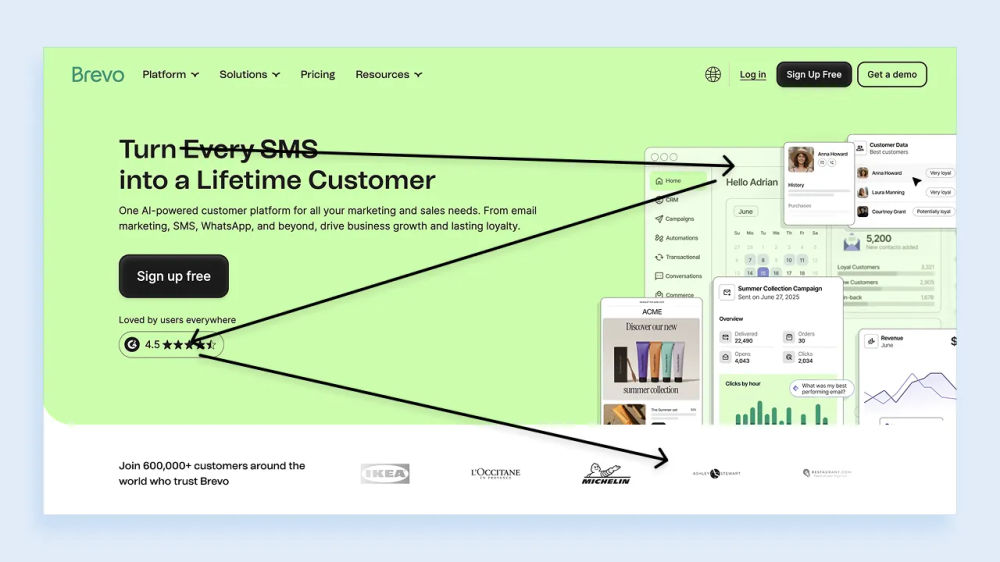Screen dimensions: 1000x562
Task: Click the L'Occitane logo
Action: coord(496,473)
